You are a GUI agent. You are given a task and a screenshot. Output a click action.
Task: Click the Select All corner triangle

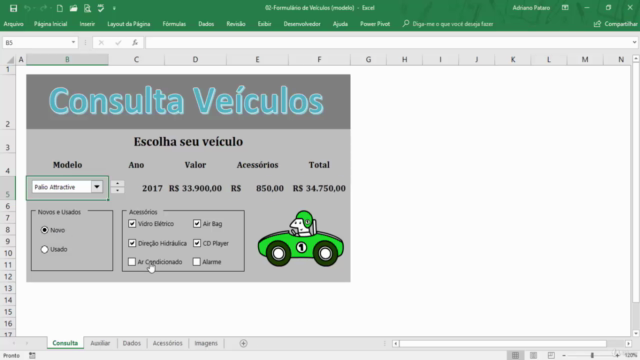coord(10,60)
